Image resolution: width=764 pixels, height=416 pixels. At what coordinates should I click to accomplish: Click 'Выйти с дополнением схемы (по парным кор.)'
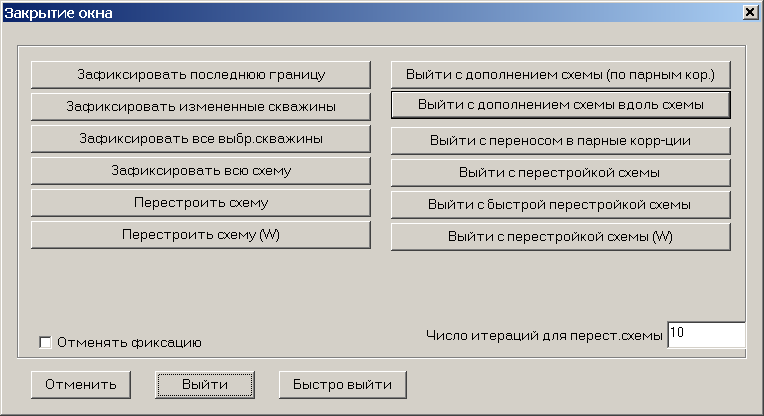(560, 75)
